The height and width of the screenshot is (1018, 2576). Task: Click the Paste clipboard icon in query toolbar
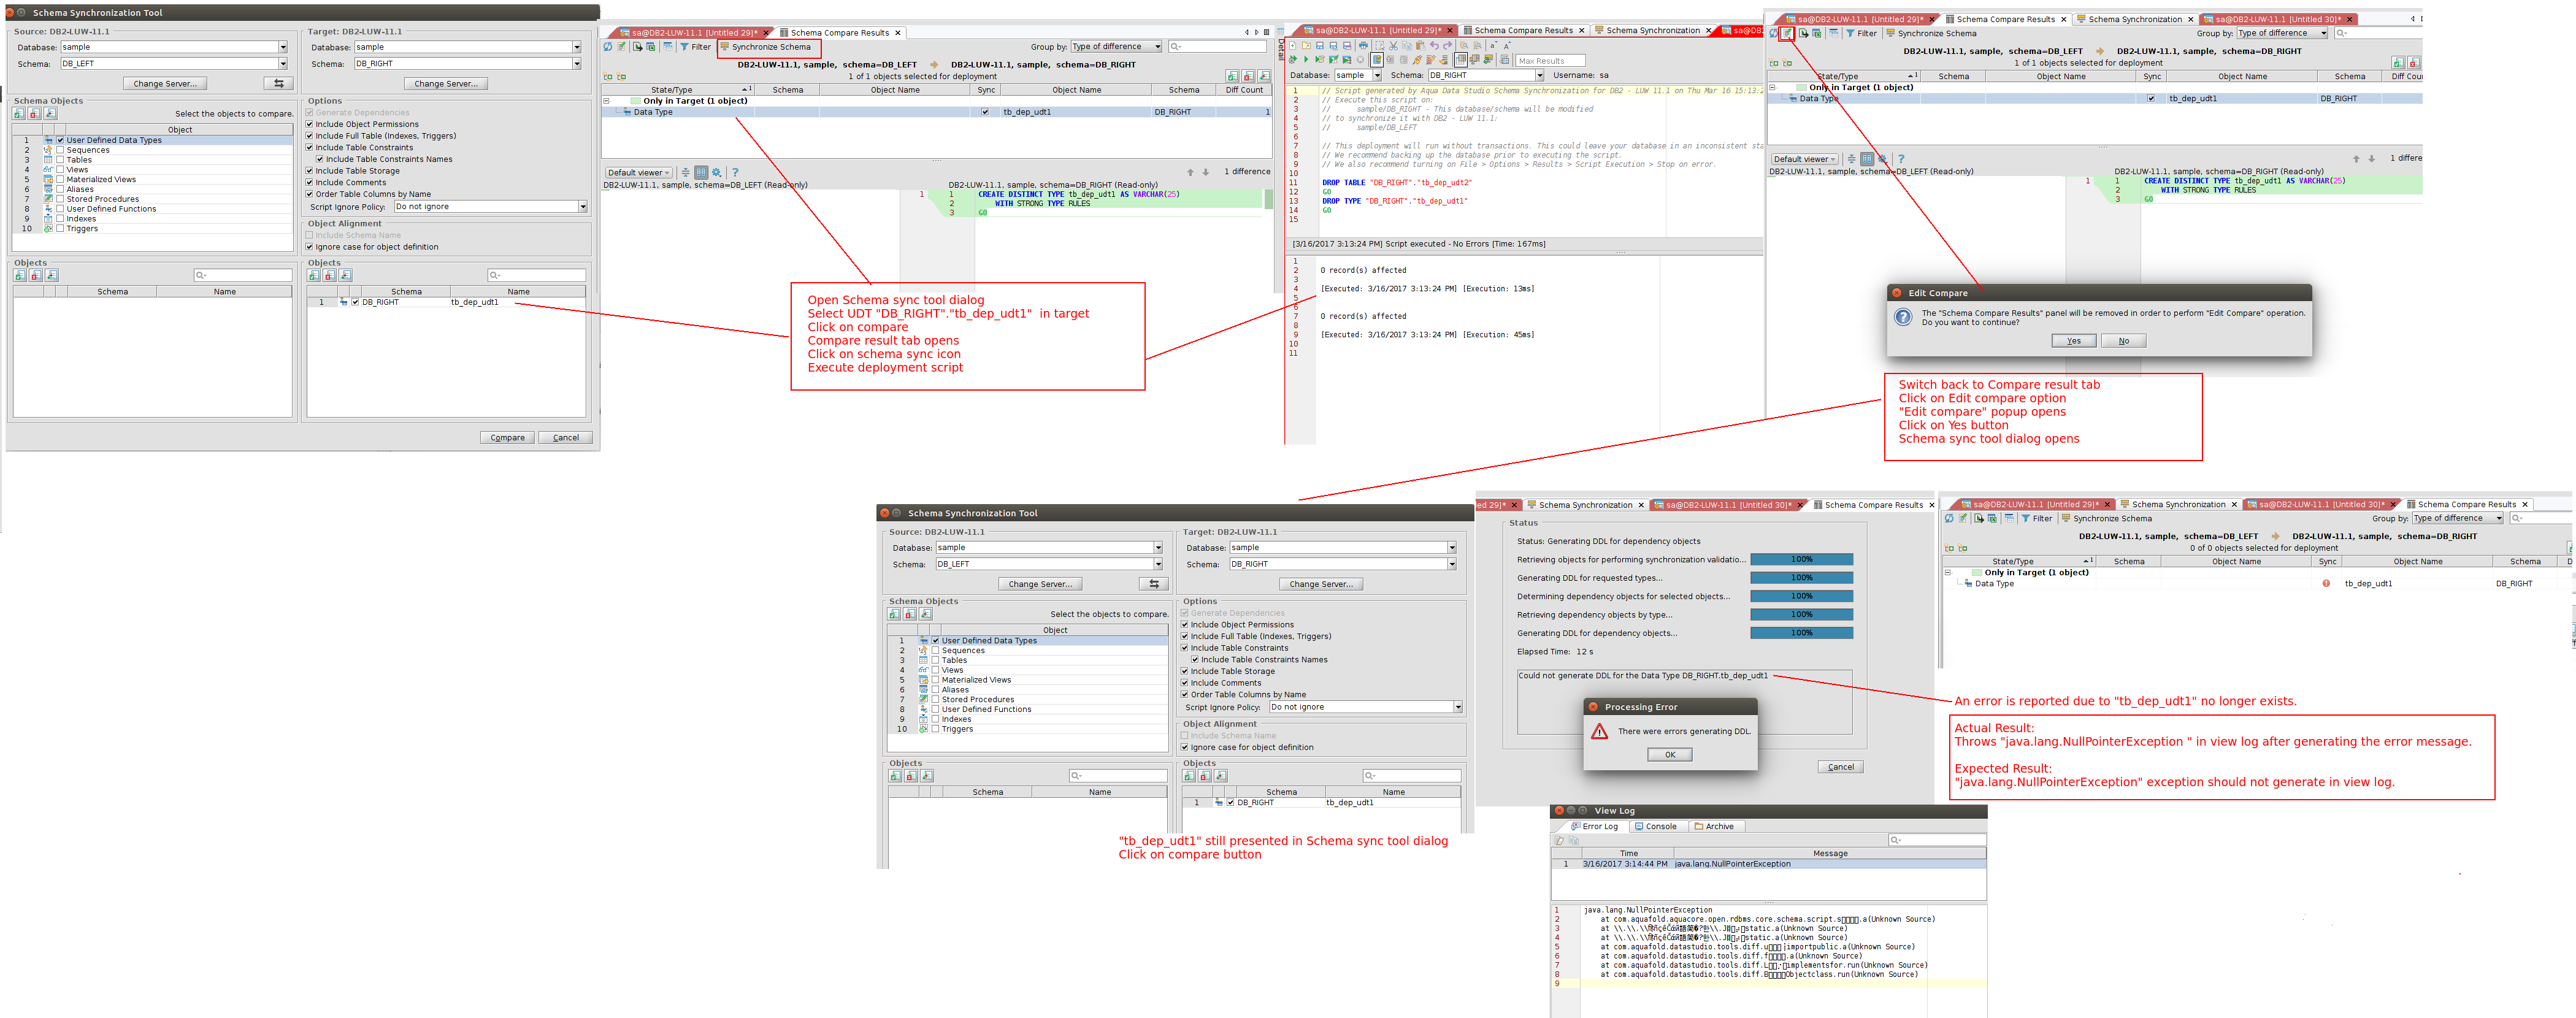pyautogui.click(x=1420, y=46)
